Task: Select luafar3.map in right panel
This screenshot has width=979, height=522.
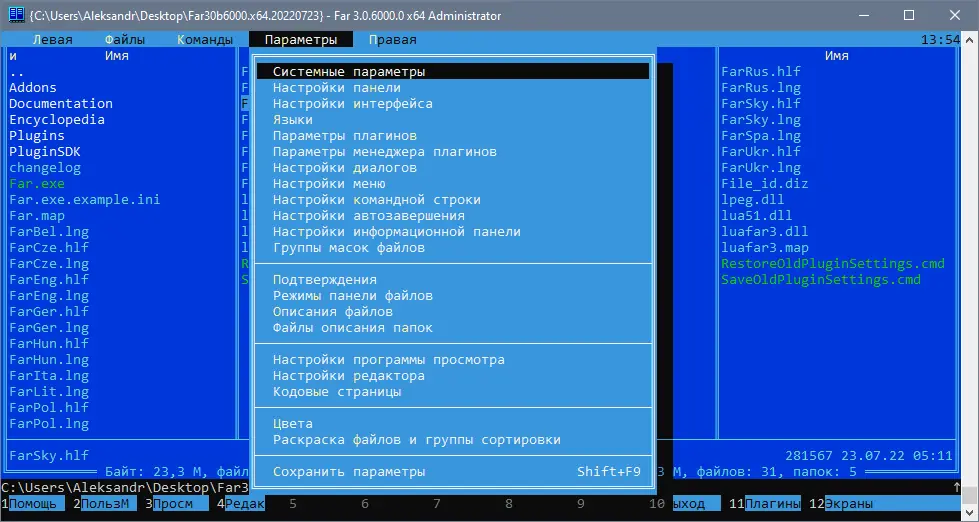Action: click(x=765, y=248)
